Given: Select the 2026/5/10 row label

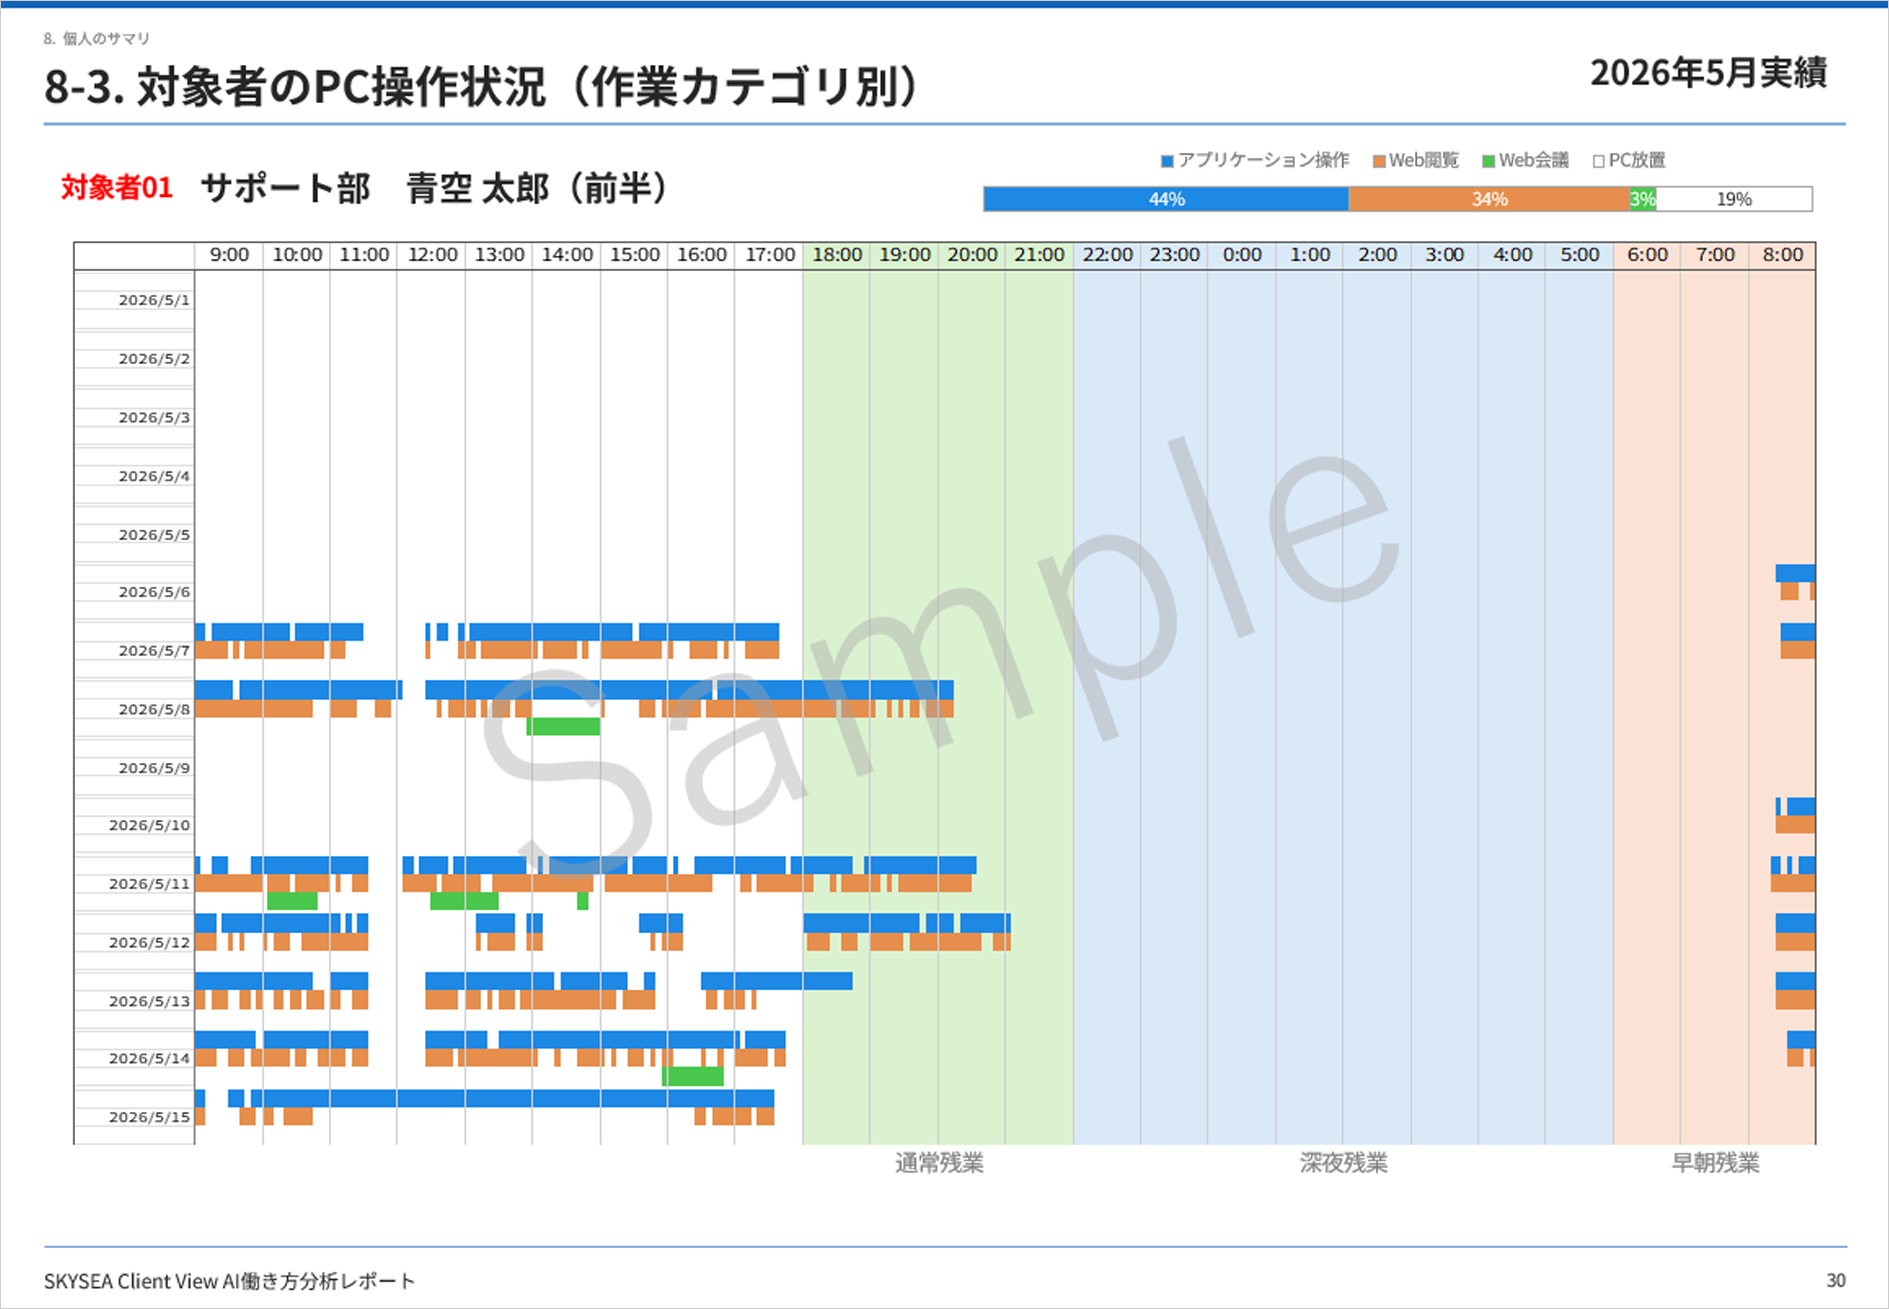Looking at the screenshot, I should click(x=149, y=825).
